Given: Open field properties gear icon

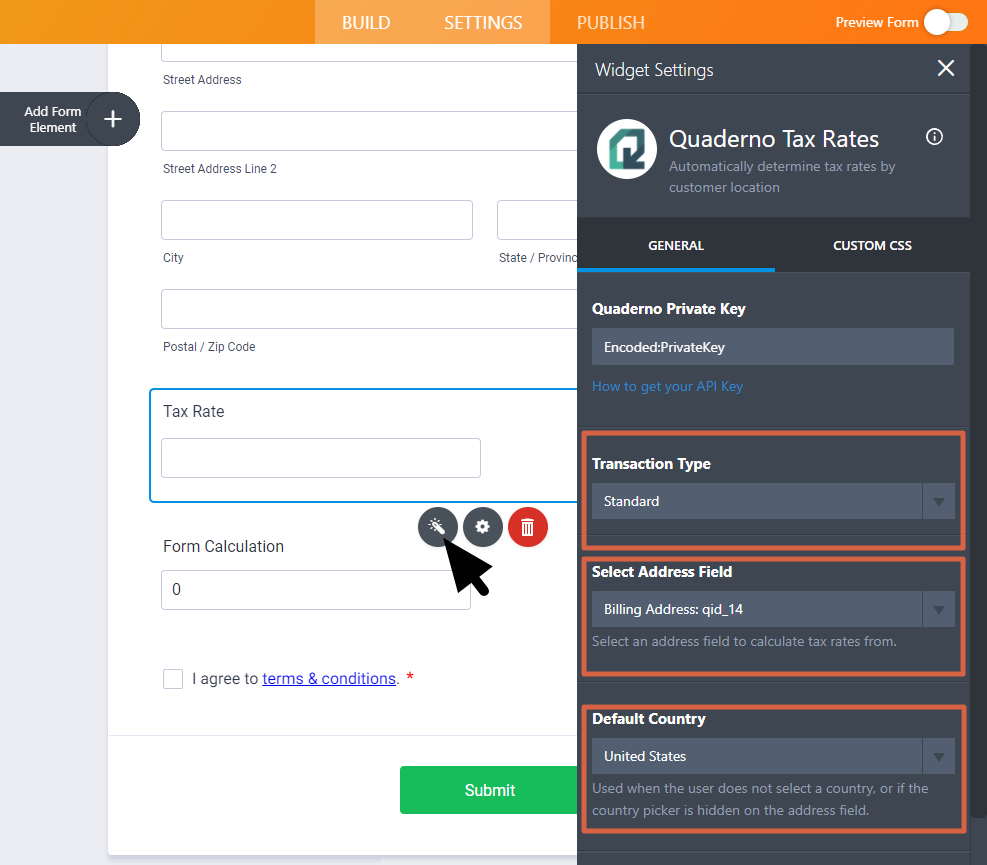Looking at the screenshot, I should [482, 526].
